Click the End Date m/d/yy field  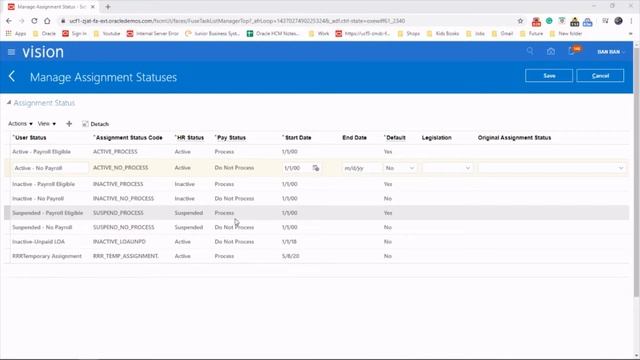[x=361, y=168]
